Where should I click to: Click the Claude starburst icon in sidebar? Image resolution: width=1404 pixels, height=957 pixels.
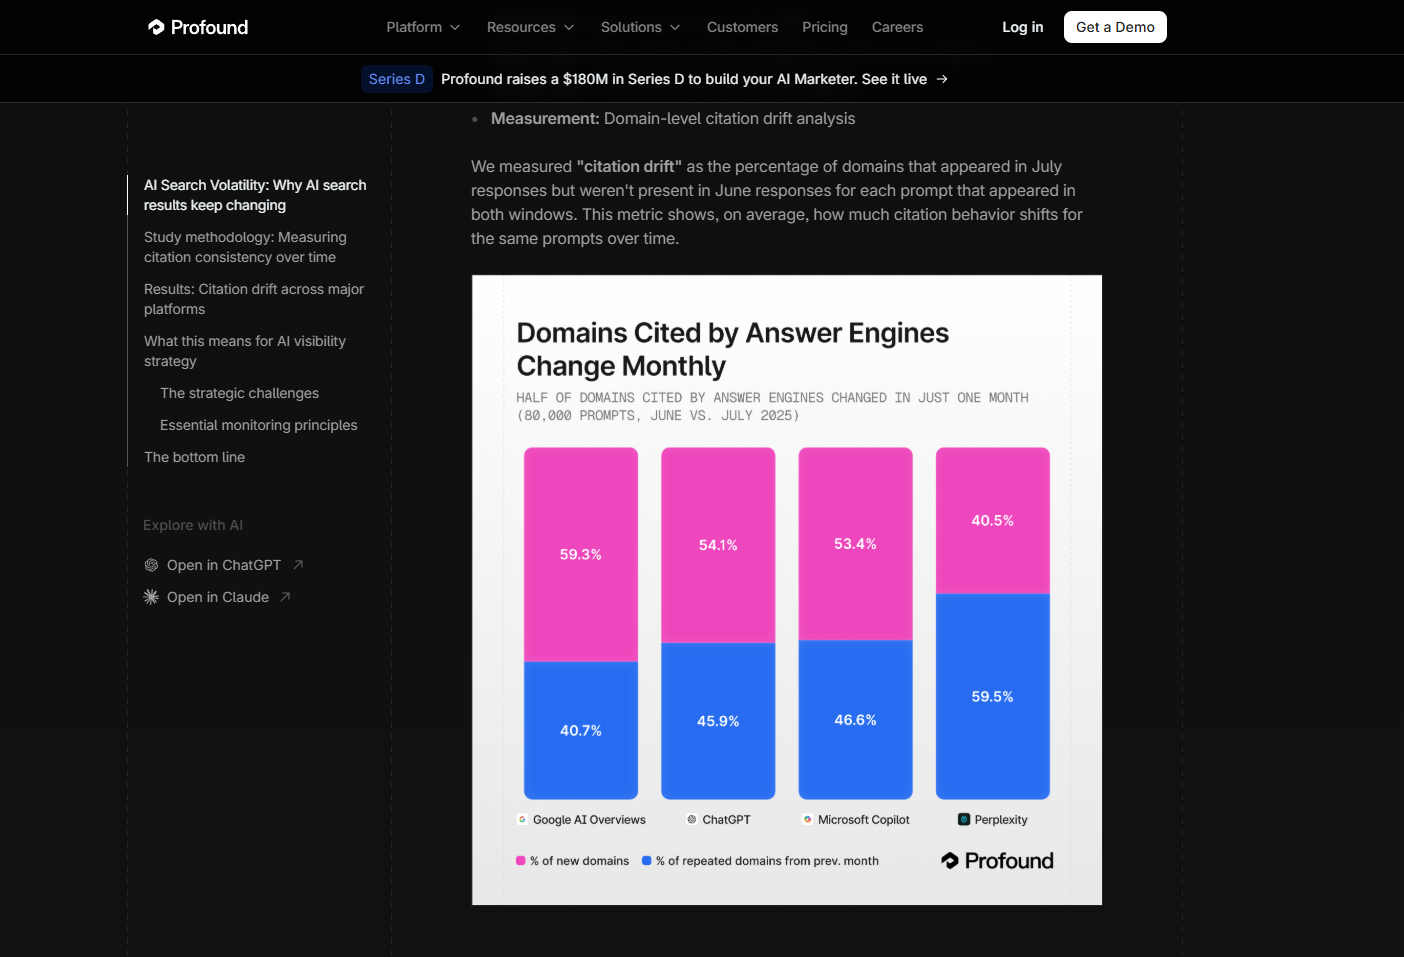[151, 597]
